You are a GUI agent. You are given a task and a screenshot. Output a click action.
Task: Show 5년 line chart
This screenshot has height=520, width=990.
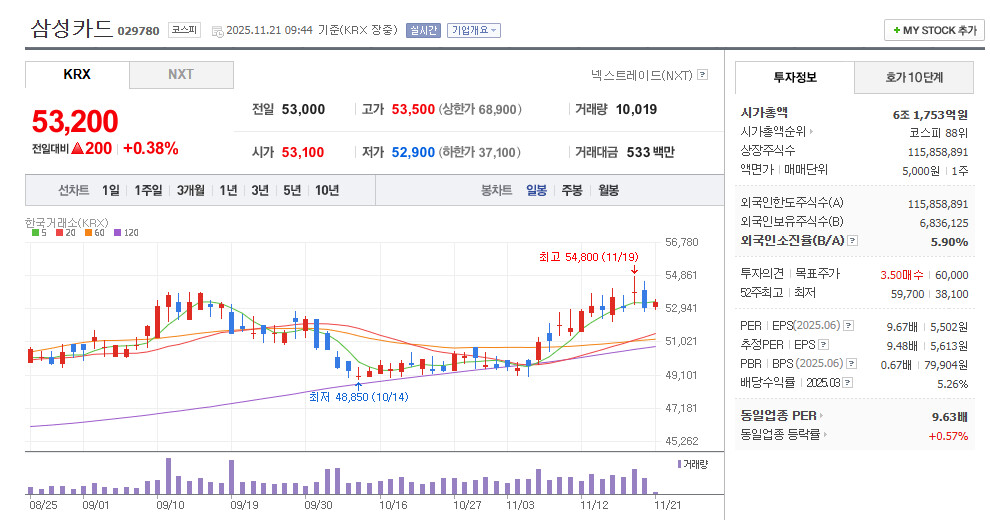coord(292,190)
